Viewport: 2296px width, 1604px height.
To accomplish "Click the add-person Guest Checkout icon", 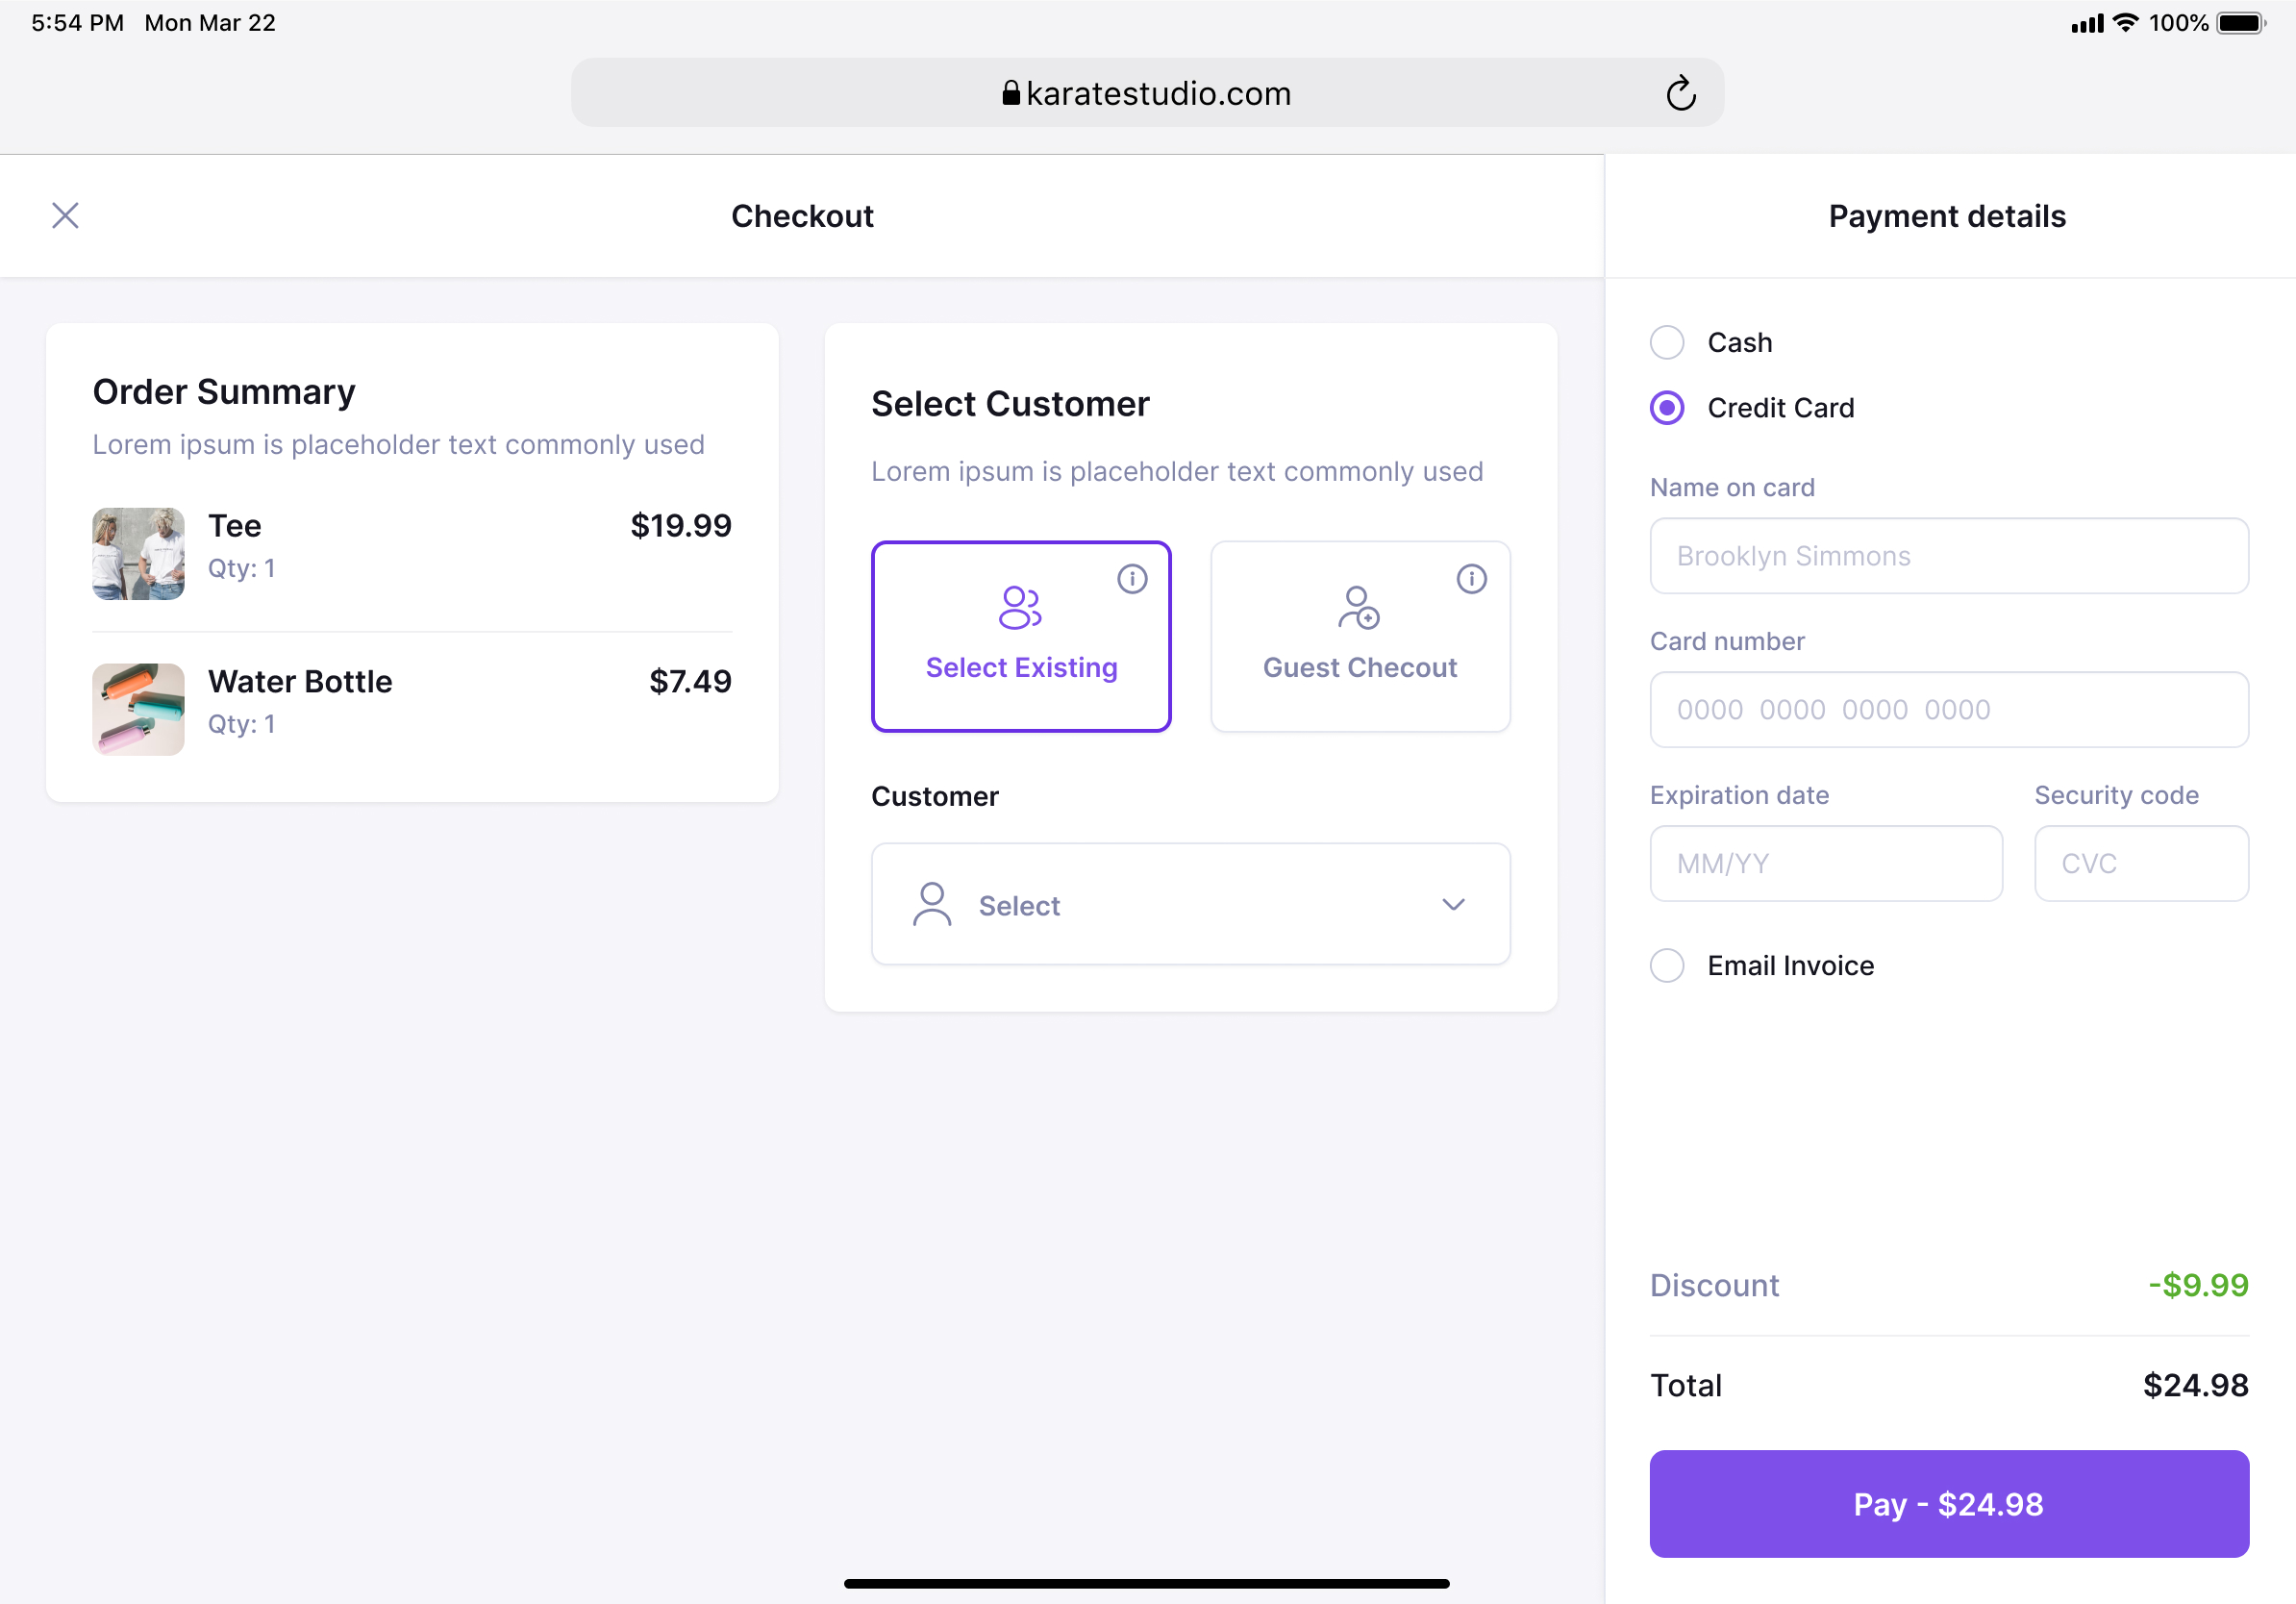I will 1358,607.
